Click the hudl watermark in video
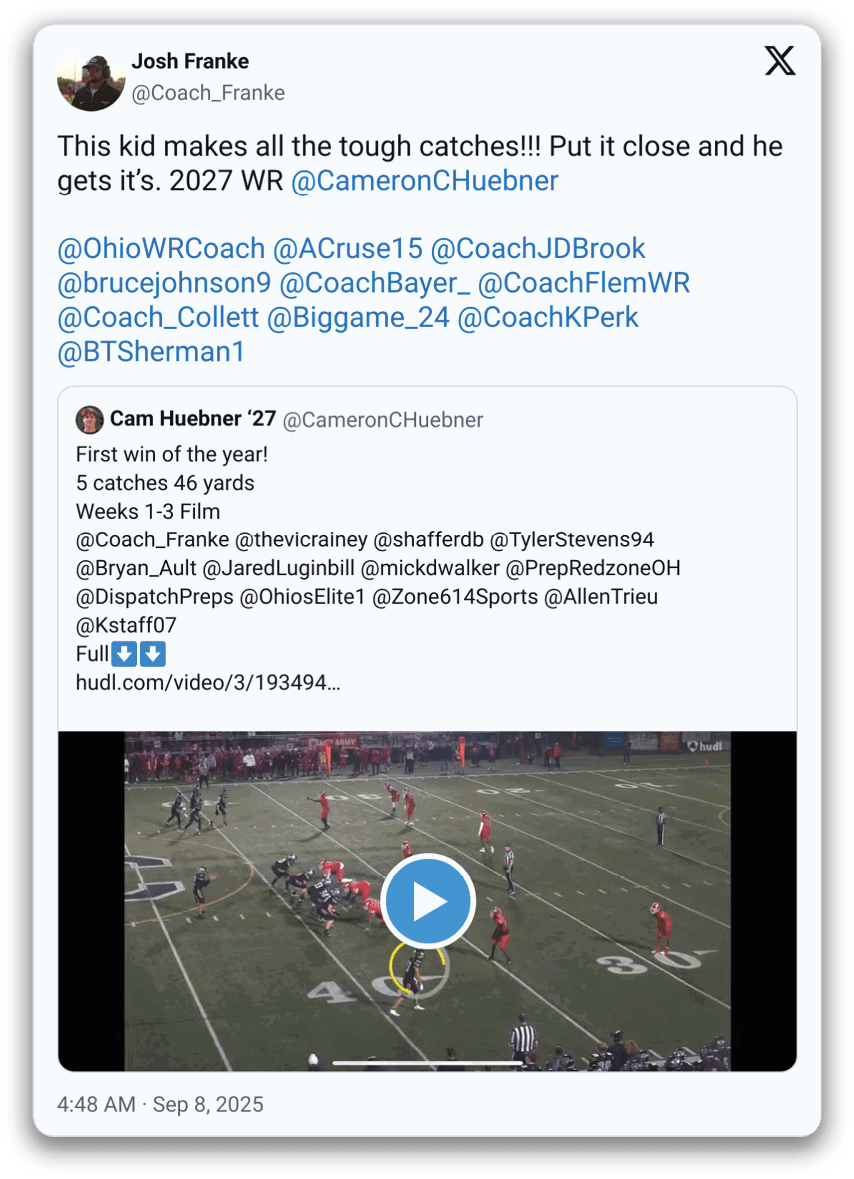This screenshot has width=854, height=1179. (x=705, y=746)
